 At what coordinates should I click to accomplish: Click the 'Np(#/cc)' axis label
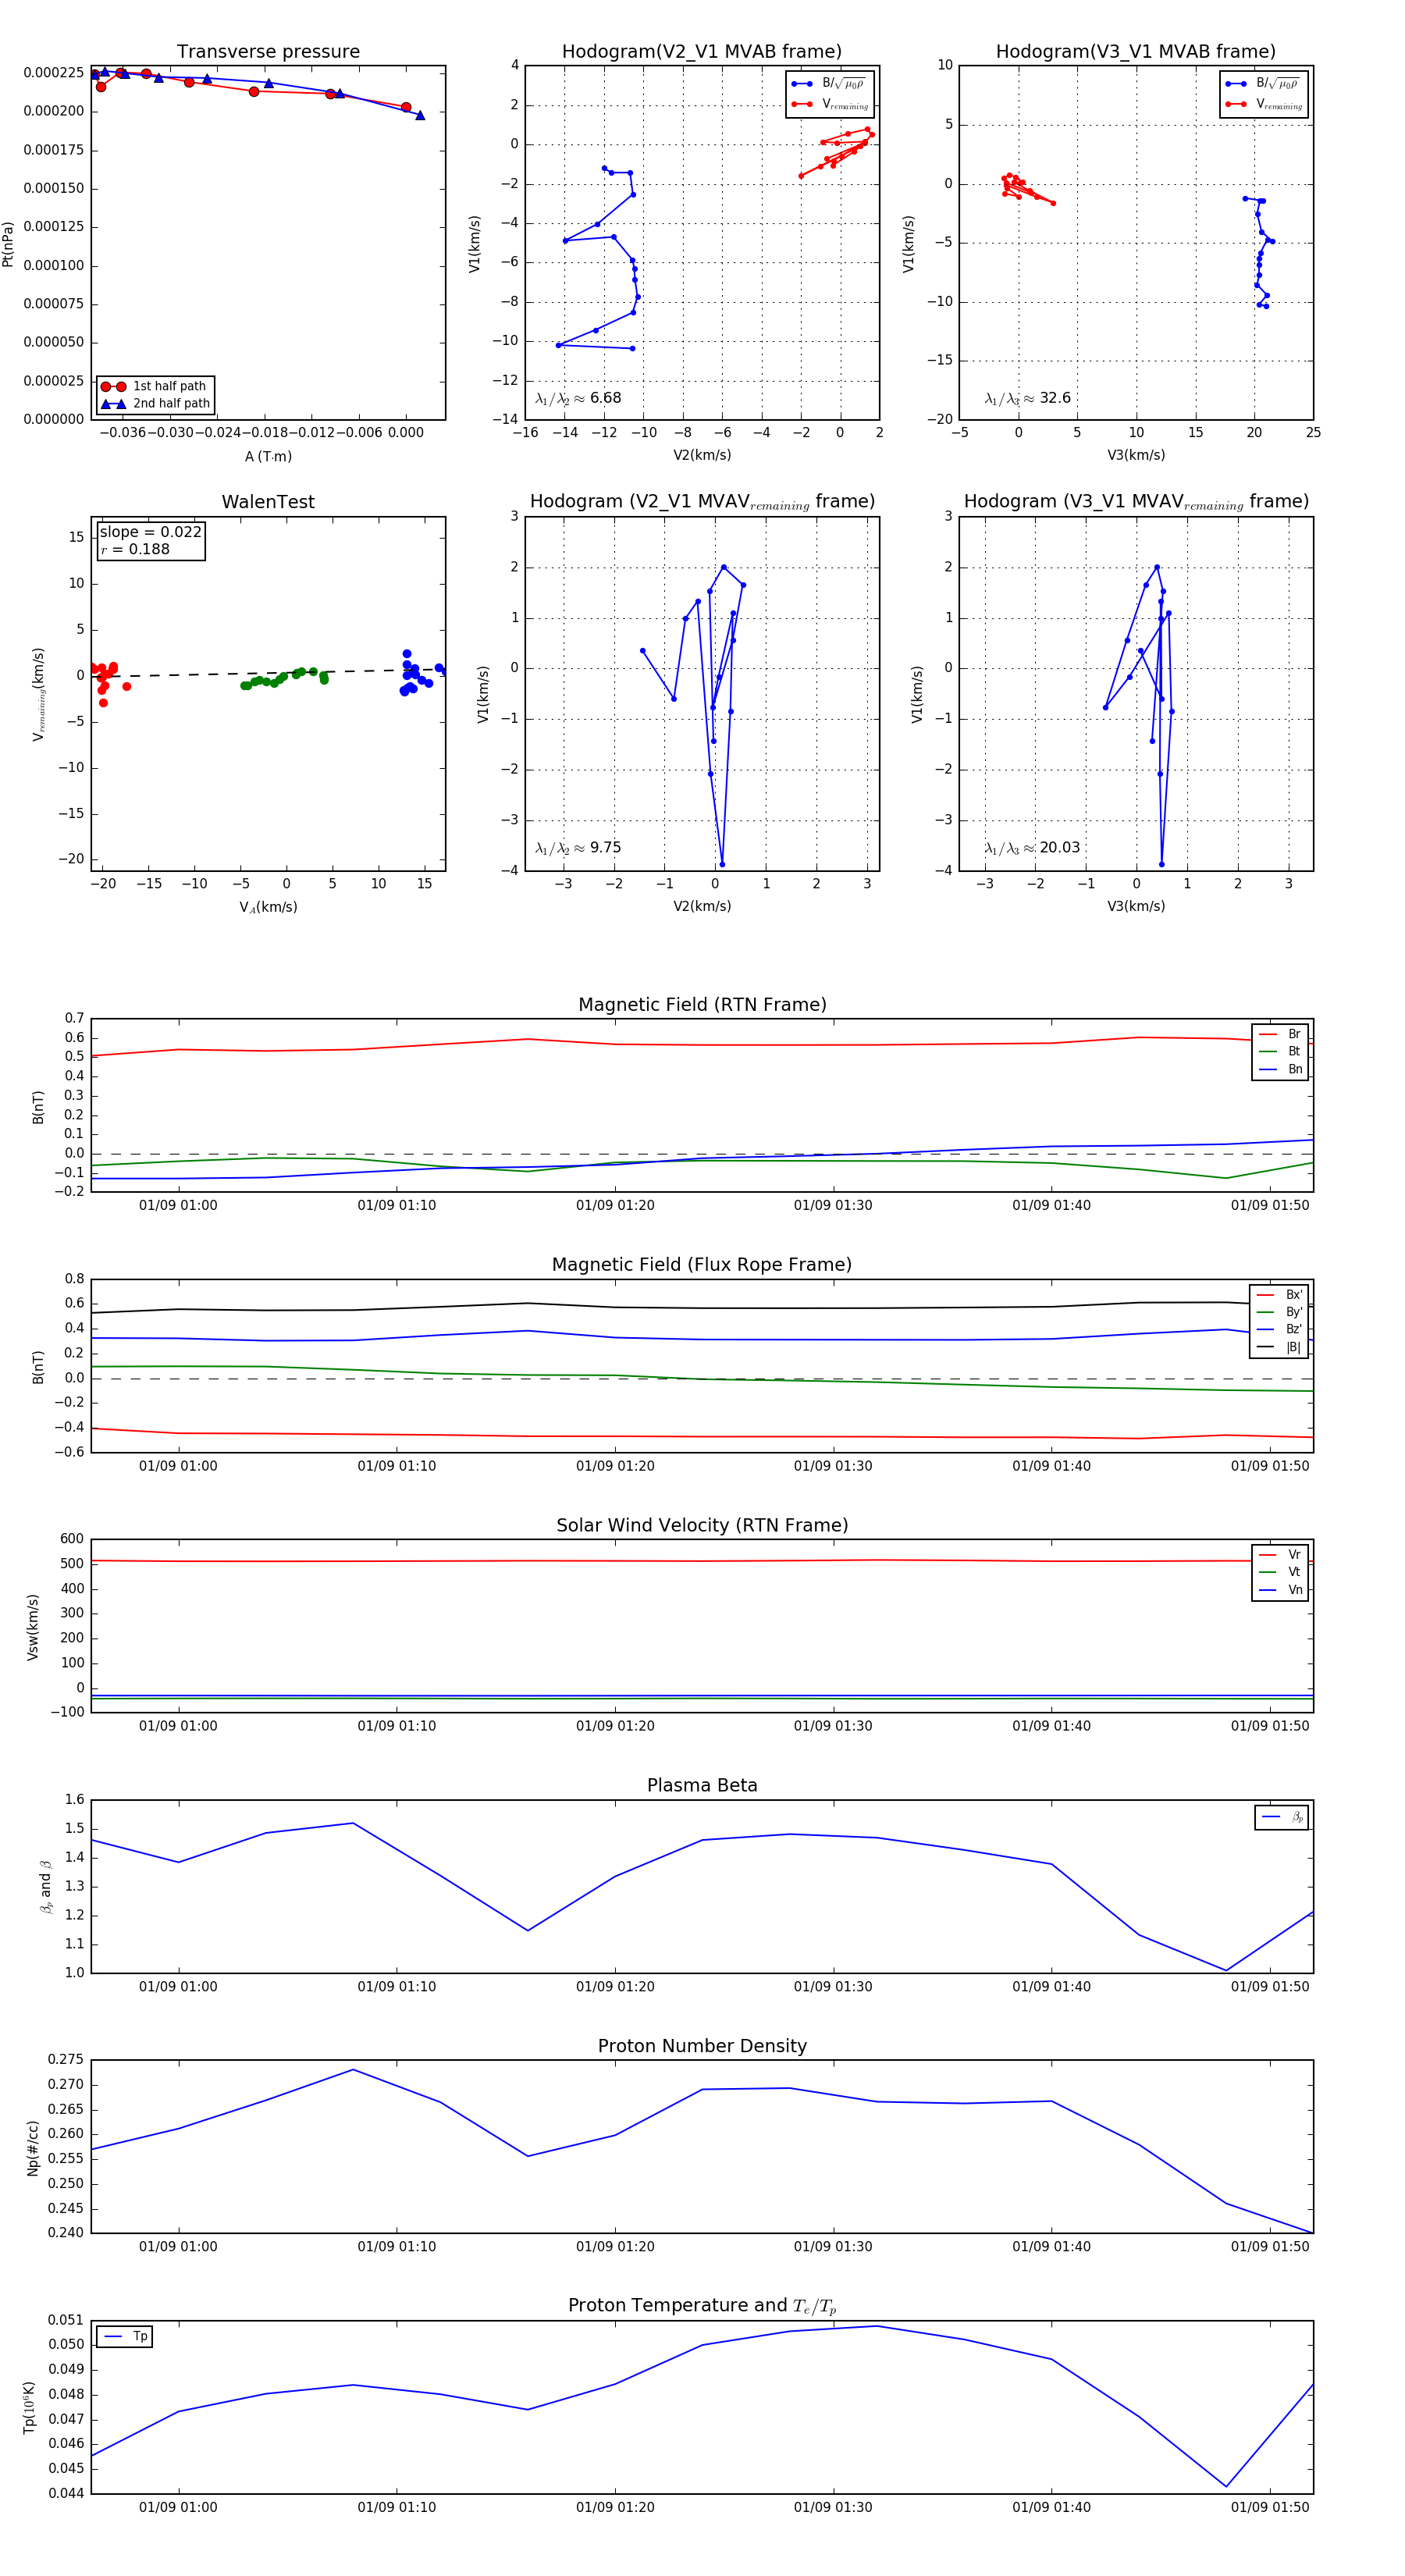pos(32,2147)
